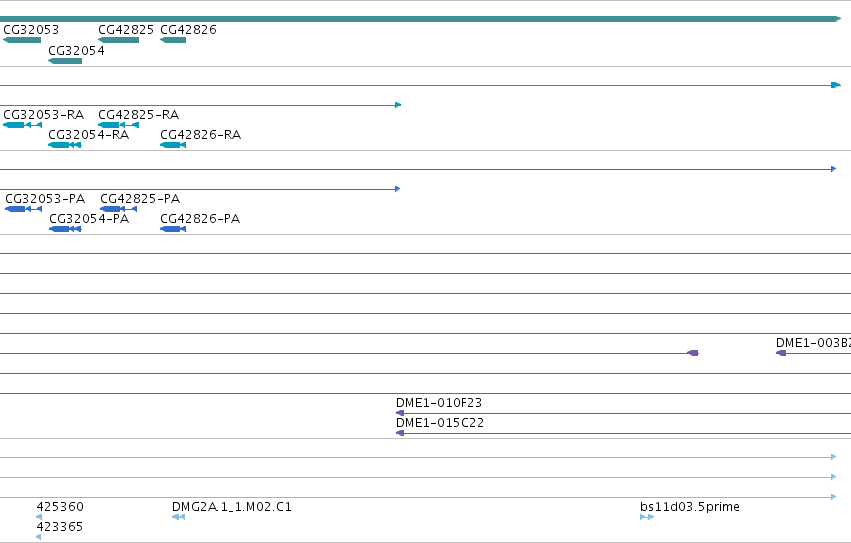
Task: Select the DME1-015C22 arrowhead feature
Action: point(400,433)
